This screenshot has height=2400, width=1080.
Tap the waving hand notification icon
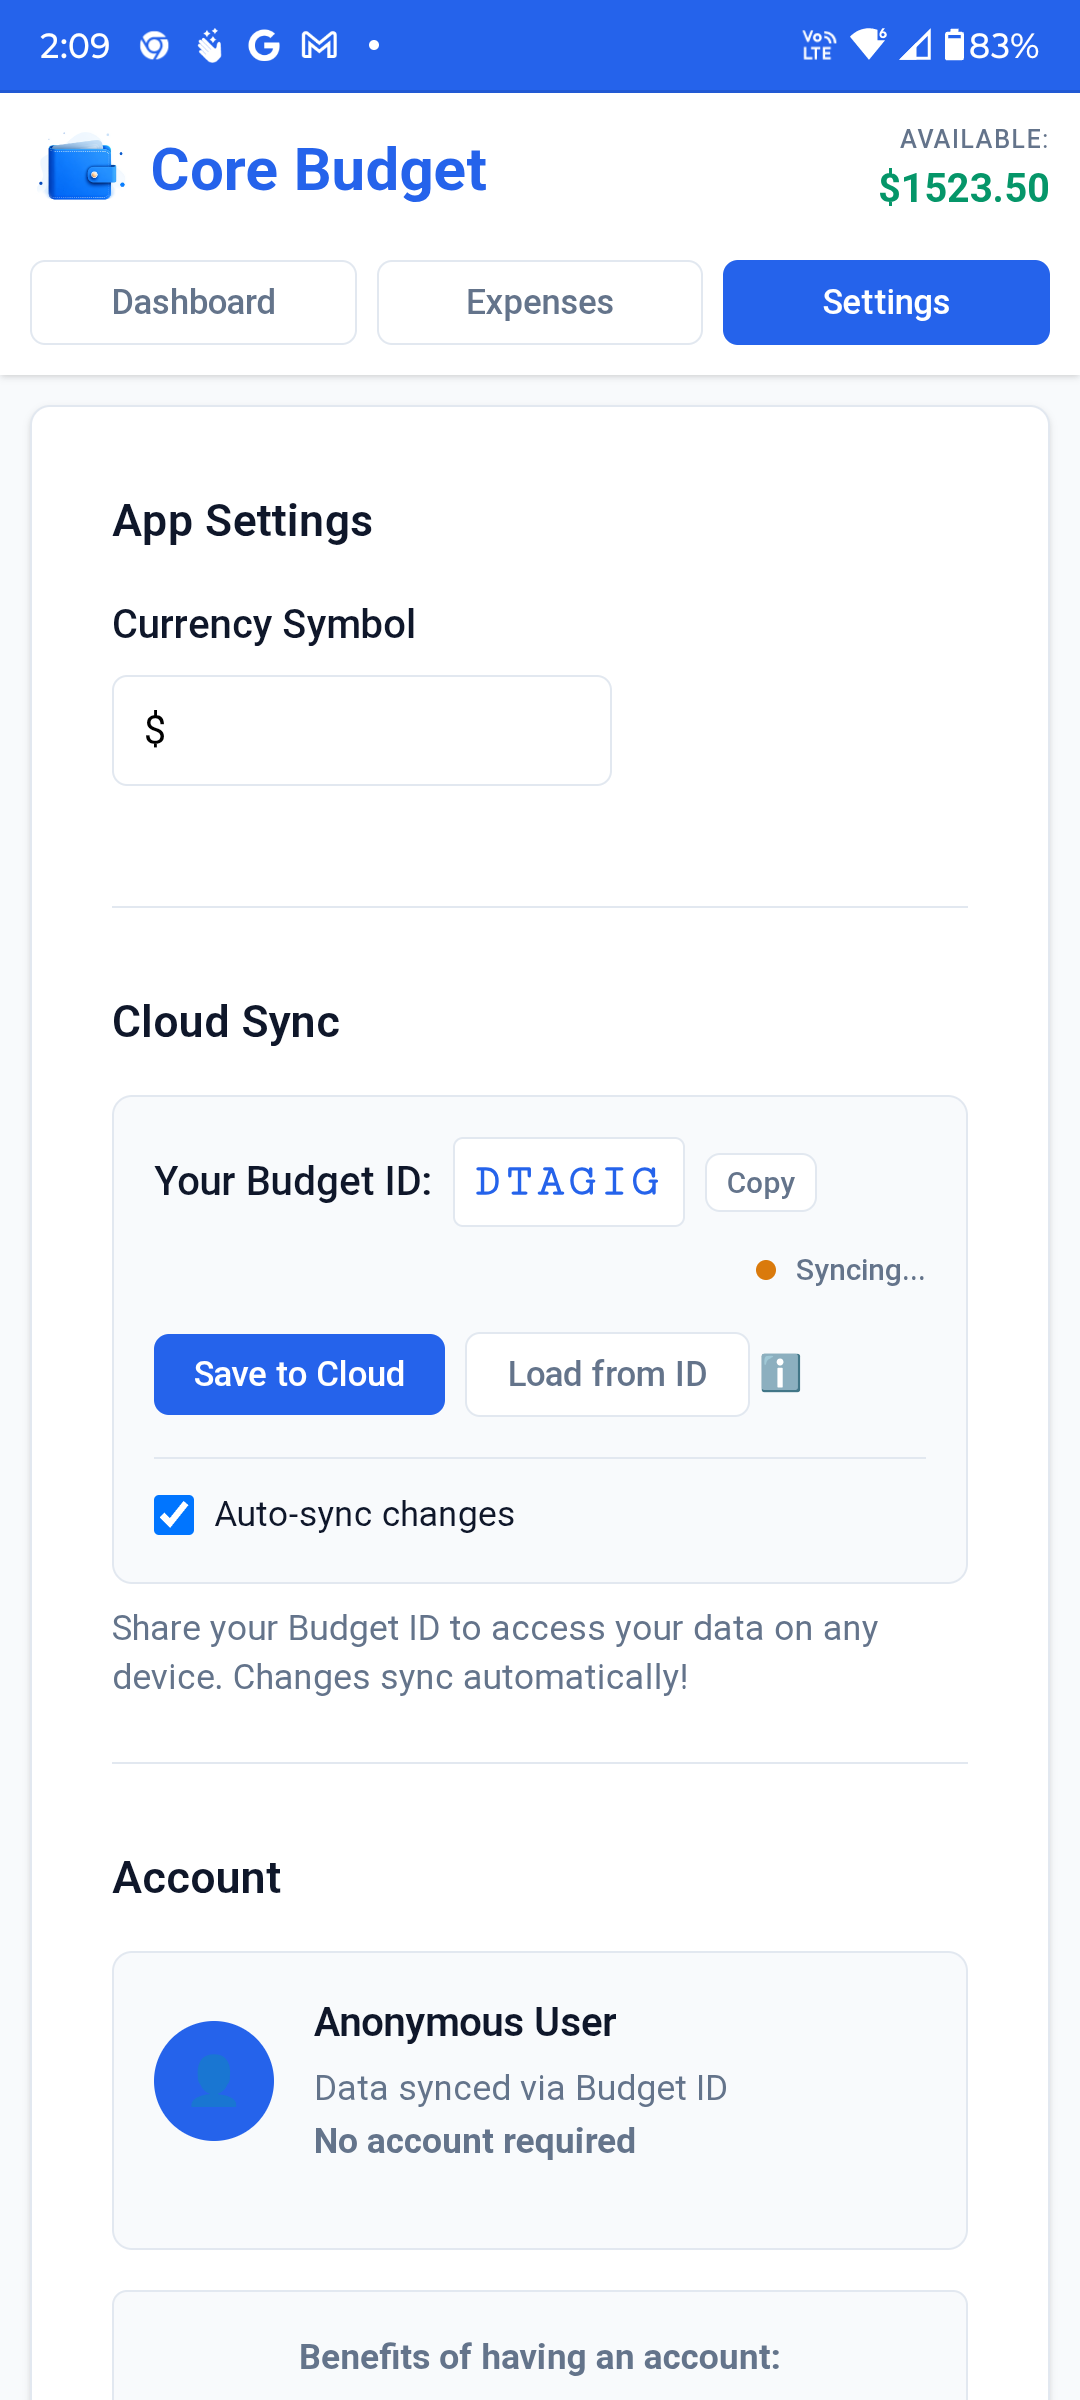pyautogui.click(x=209, y=45)
